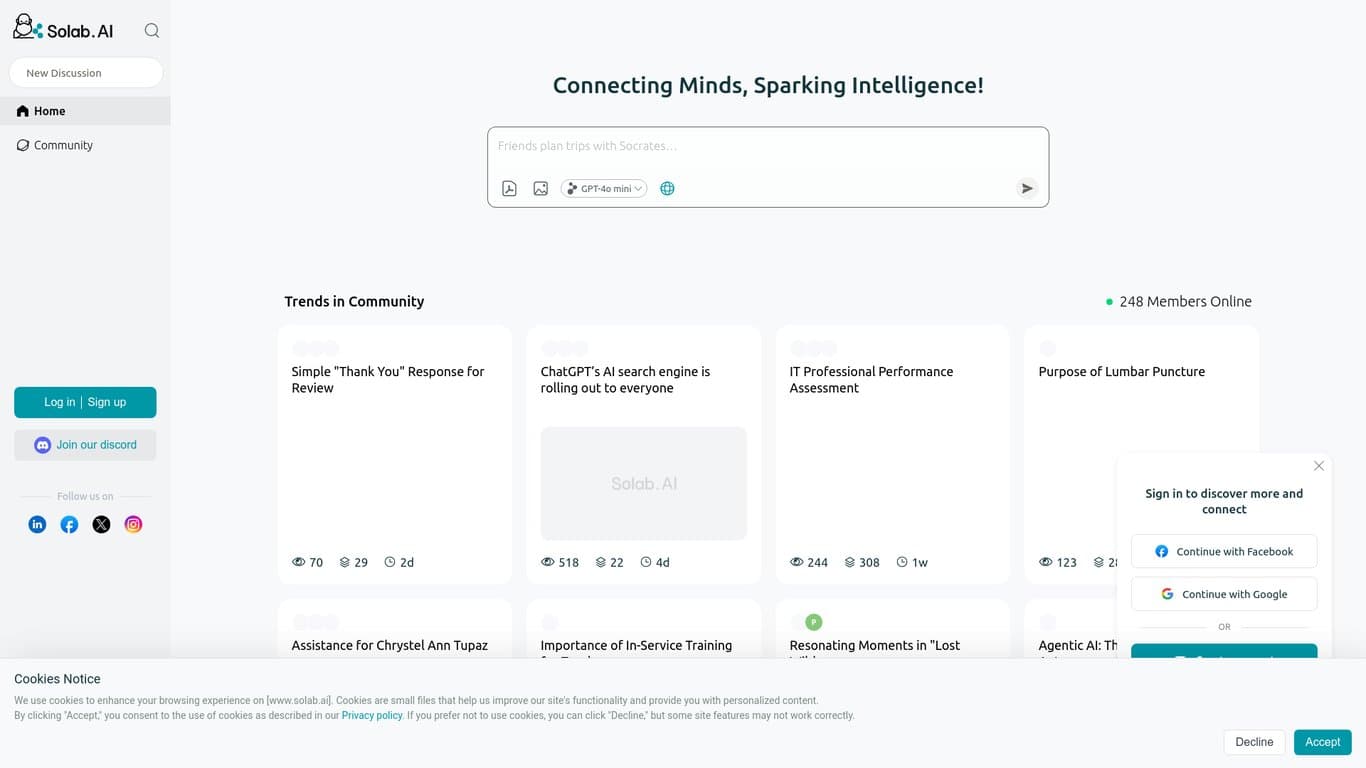The width and height of the screenshot is (1366, 768).
Task: Click Join our discord button
Action: pos(85,445)
